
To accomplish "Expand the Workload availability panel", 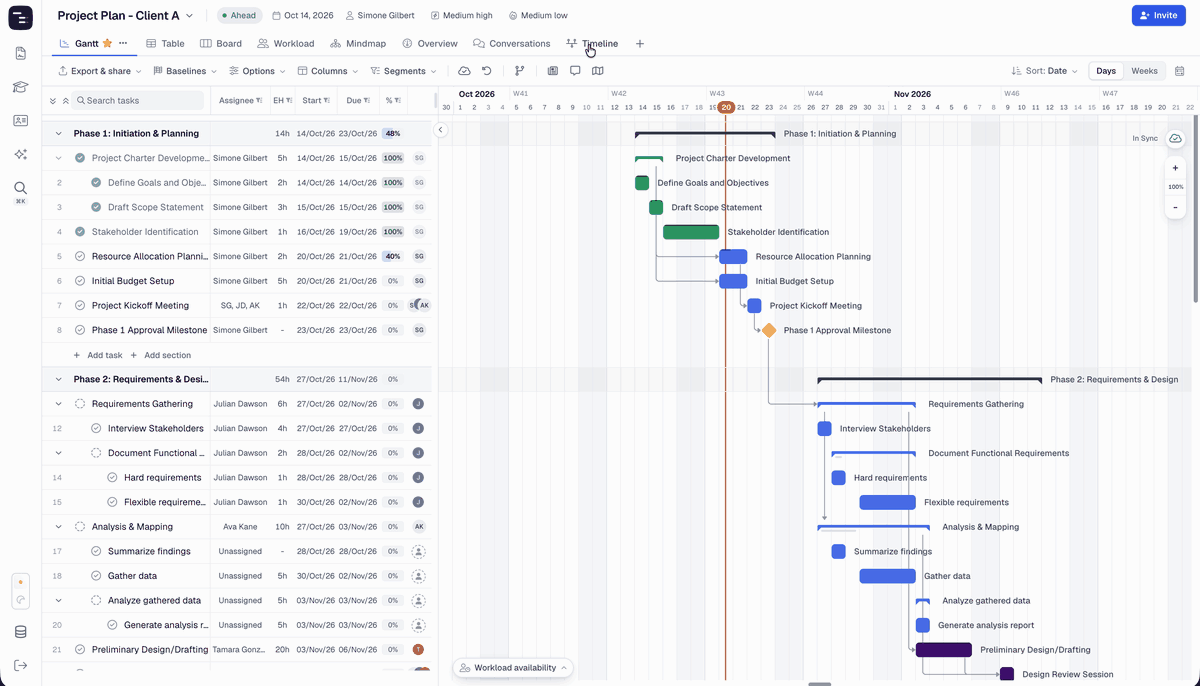I will pos(514,668).
